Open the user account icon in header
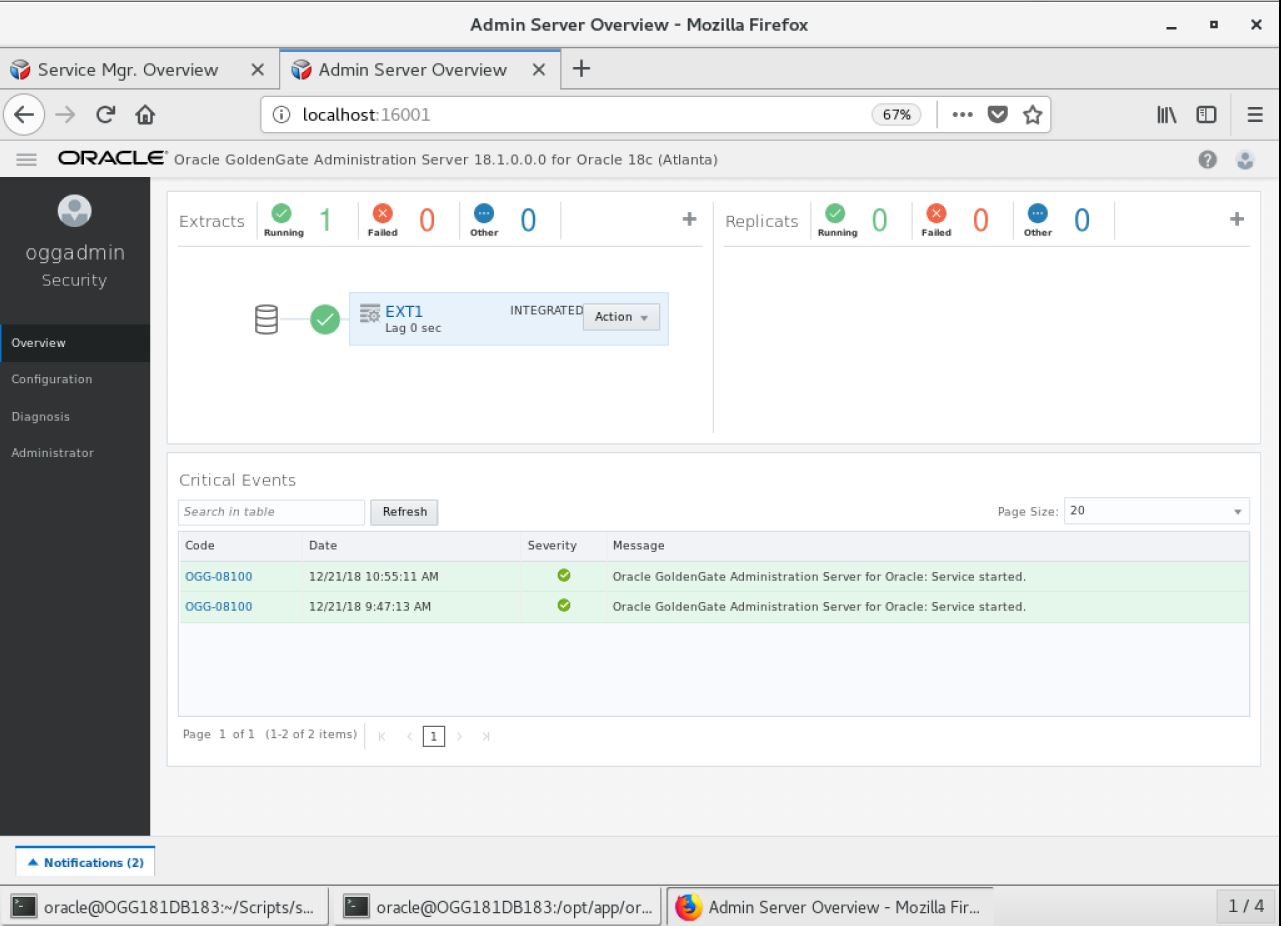The image size is (1281, 926). tap(1244, 160)
